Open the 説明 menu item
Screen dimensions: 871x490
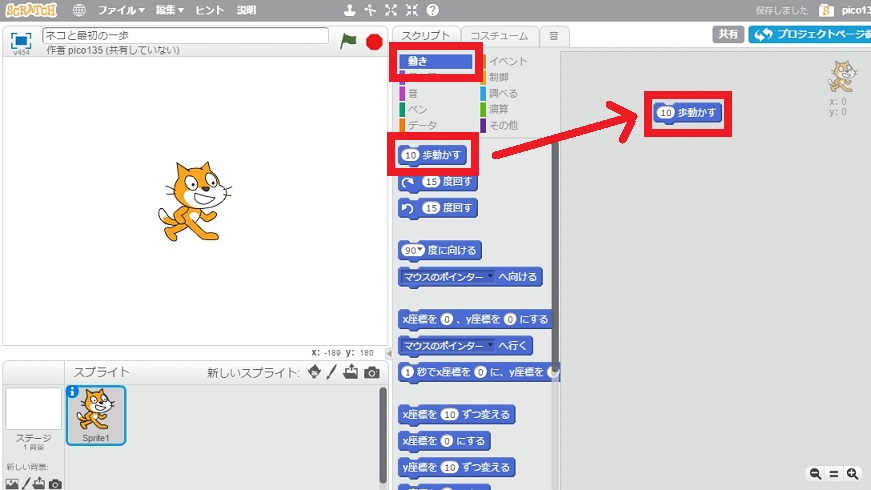pos(246,10)
